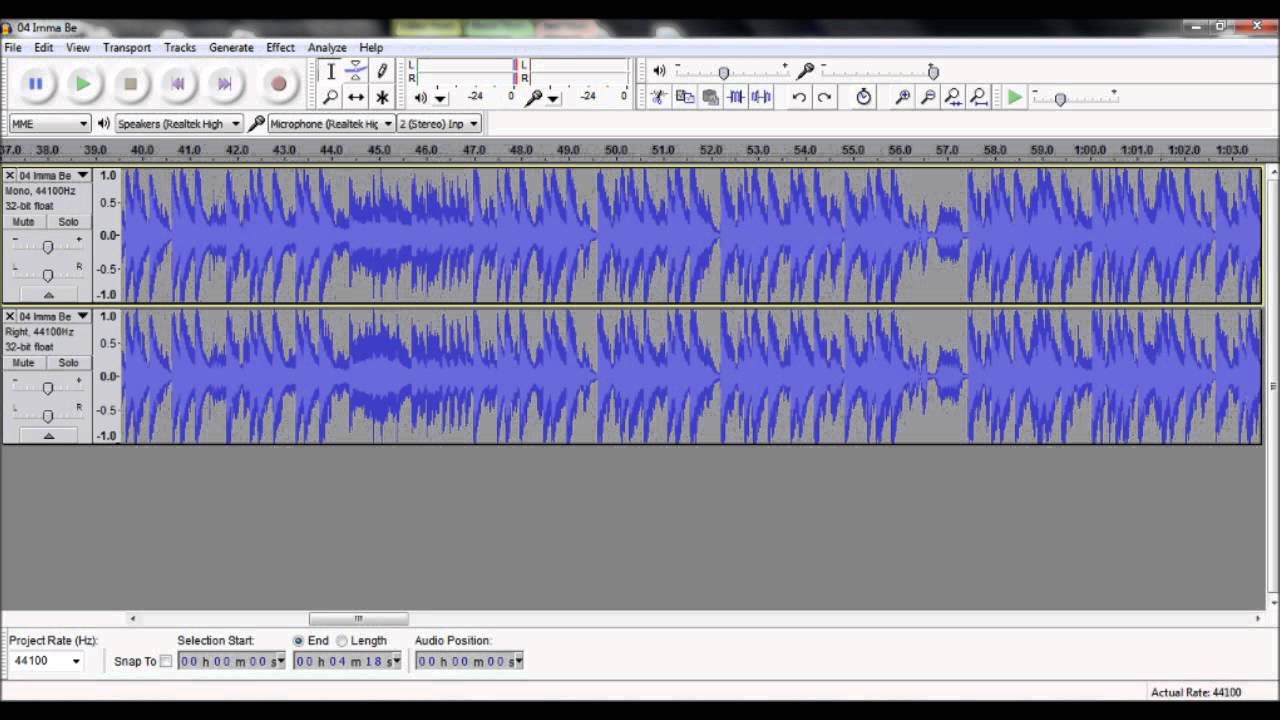Open the 2 (Stereo) input channels dropdown
This screenshot has width=1280, height=720.
(x=439, y=124)
